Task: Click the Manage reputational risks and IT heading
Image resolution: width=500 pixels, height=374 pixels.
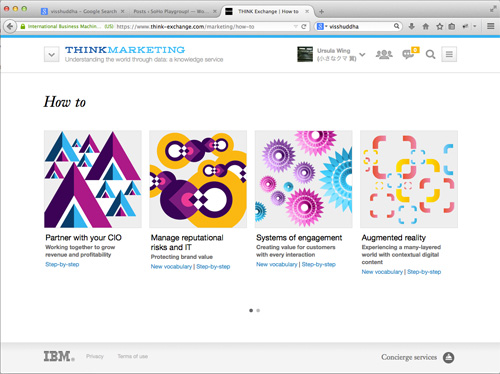Action: (x=187, y=242)
